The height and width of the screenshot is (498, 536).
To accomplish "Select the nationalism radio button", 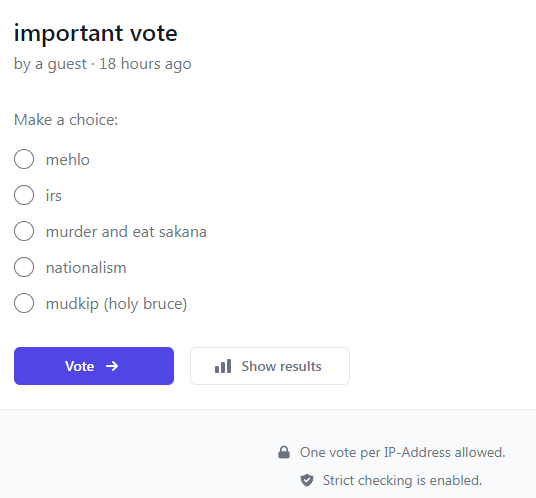I will (x=24, y=267).
